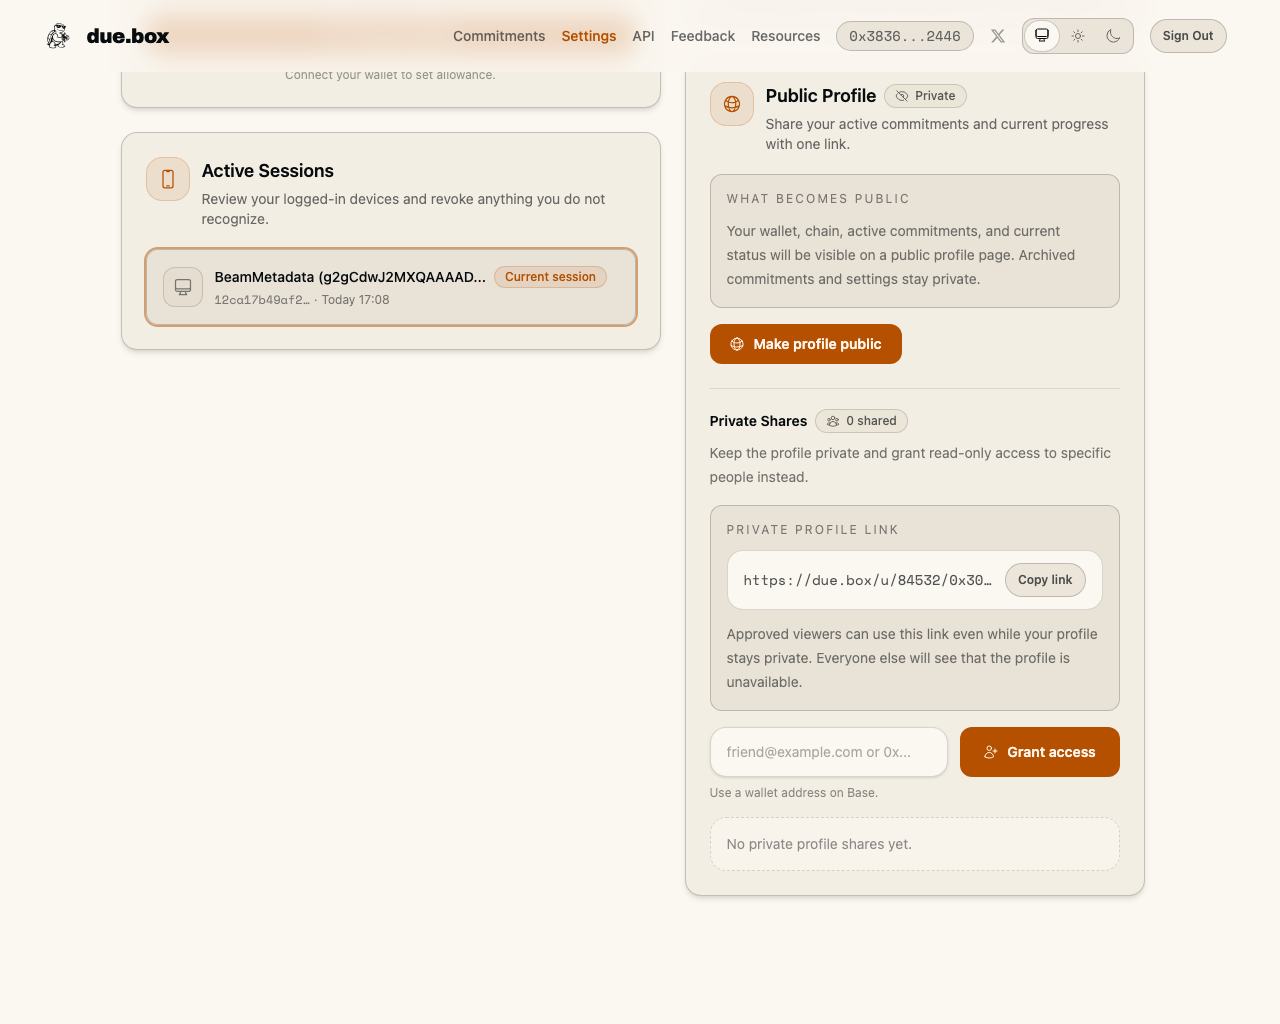
Task: Copy the private profile link
Action: click(1044, 580)
